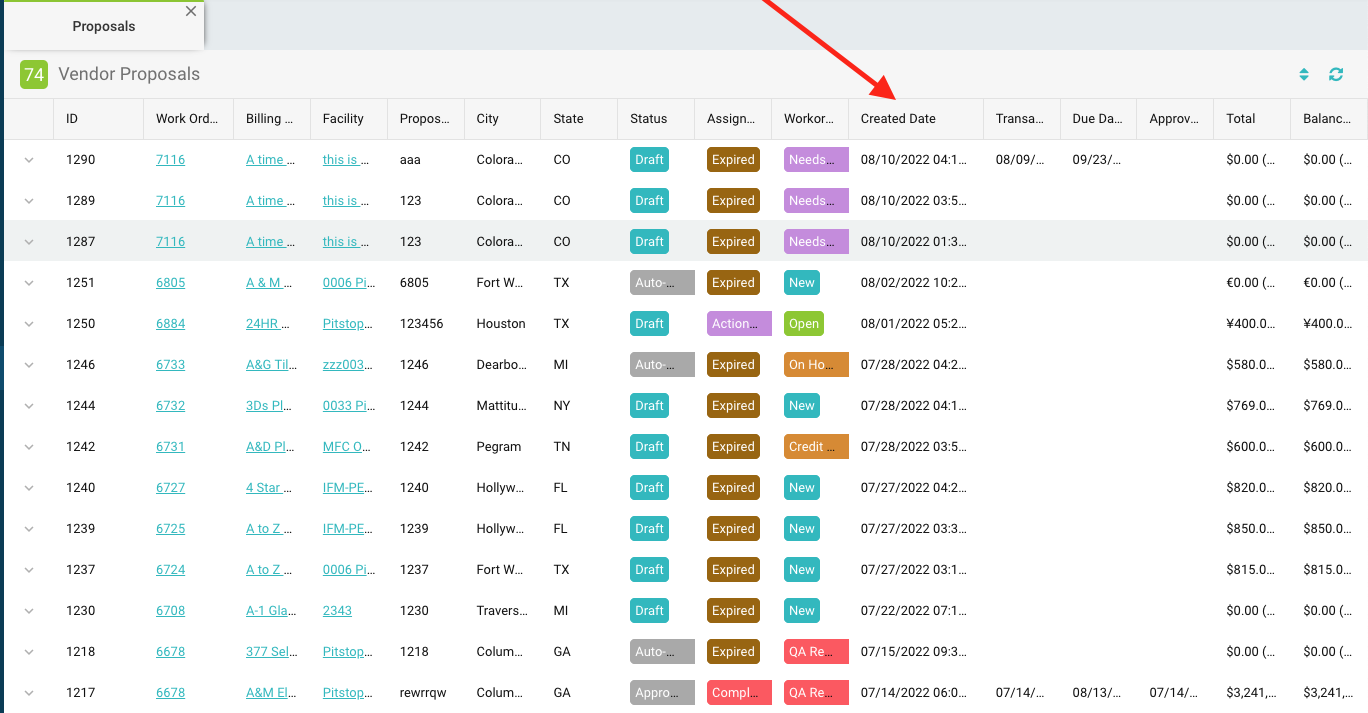The image size is (1368, 713).
Task: Click the refresh icon in Vendor Proposals header
Action: 1335,74
